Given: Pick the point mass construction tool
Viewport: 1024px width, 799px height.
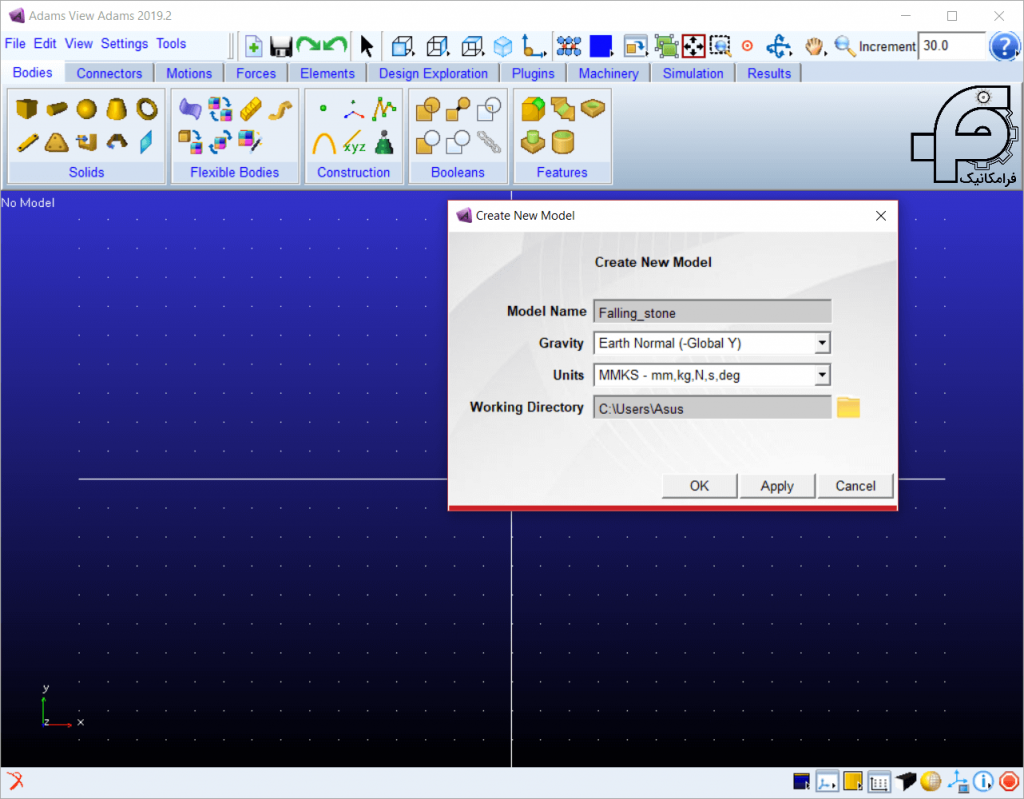Looking at the screenshot, I should coord(384,142).
